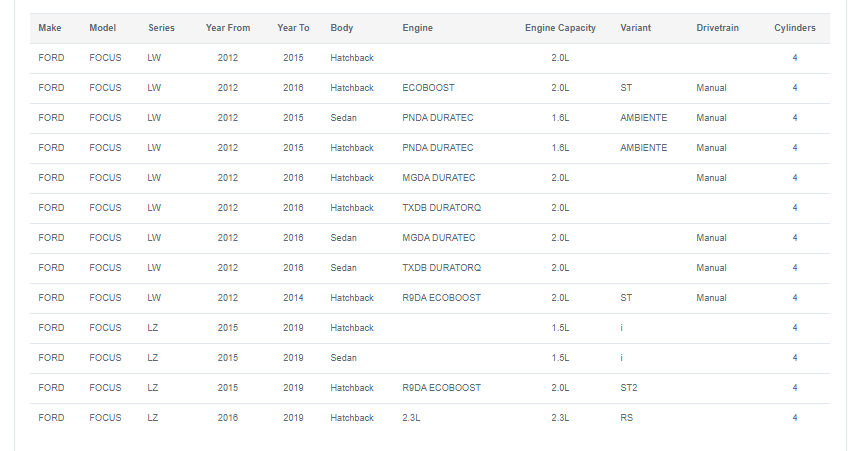Click the Make column header
The image size is (861, 451).
pos(49,28)
